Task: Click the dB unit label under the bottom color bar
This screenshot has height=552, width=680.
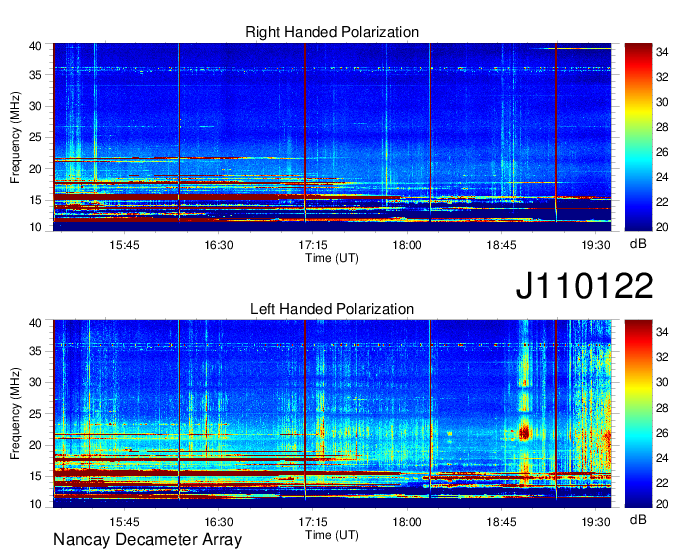Action: [638, 519]
